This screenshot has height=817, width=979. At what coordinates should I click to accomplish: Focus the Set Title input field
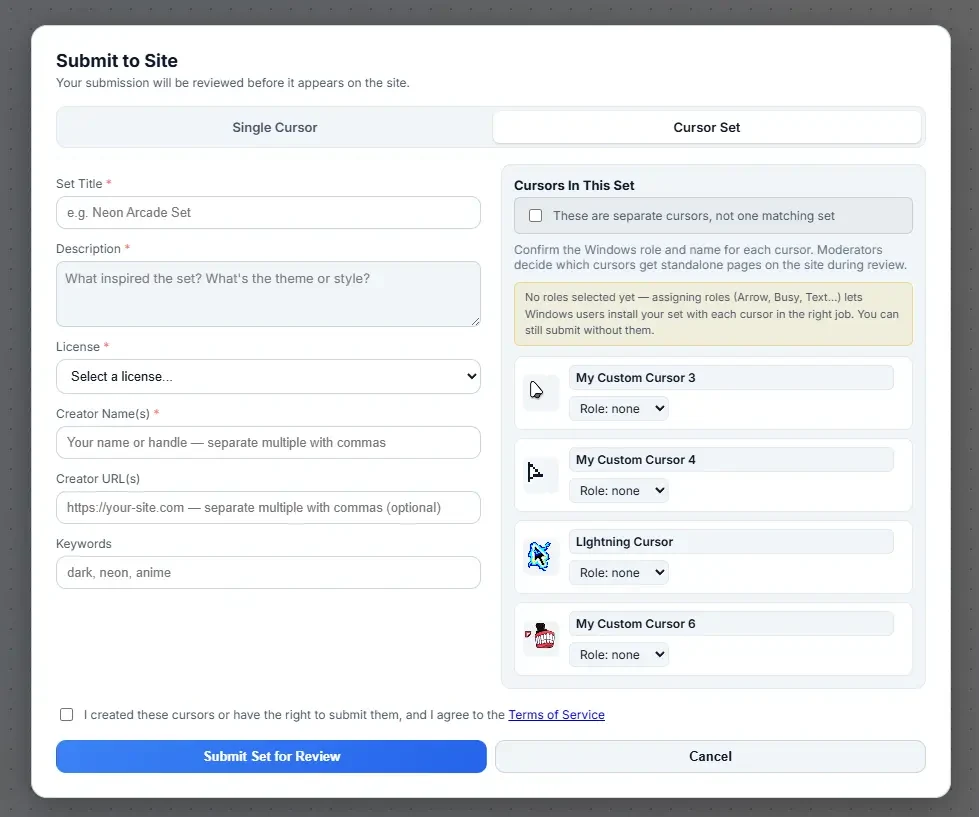(268, 213)
